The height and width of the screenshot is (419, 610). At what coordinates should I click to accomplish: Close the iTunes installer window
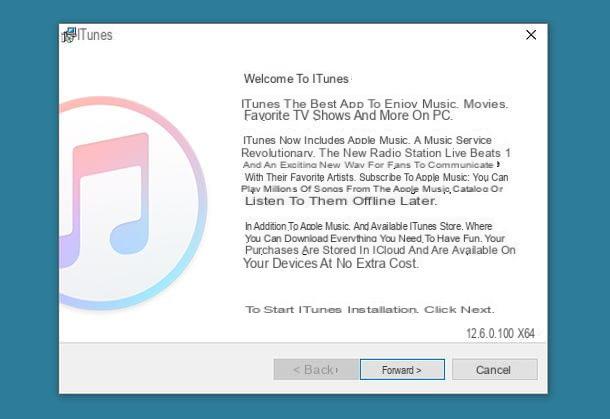pyautogui.click(x=531, y=35)
